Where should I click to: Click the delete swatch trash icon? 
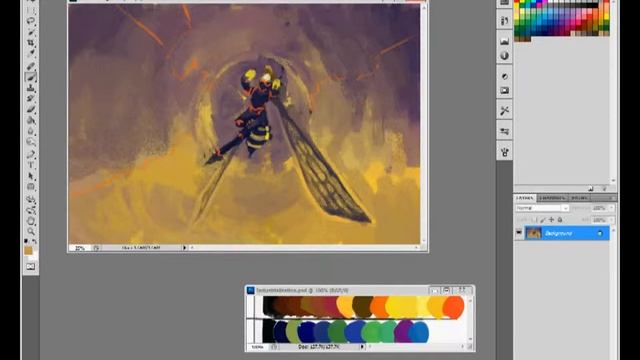tap(604, 189)
